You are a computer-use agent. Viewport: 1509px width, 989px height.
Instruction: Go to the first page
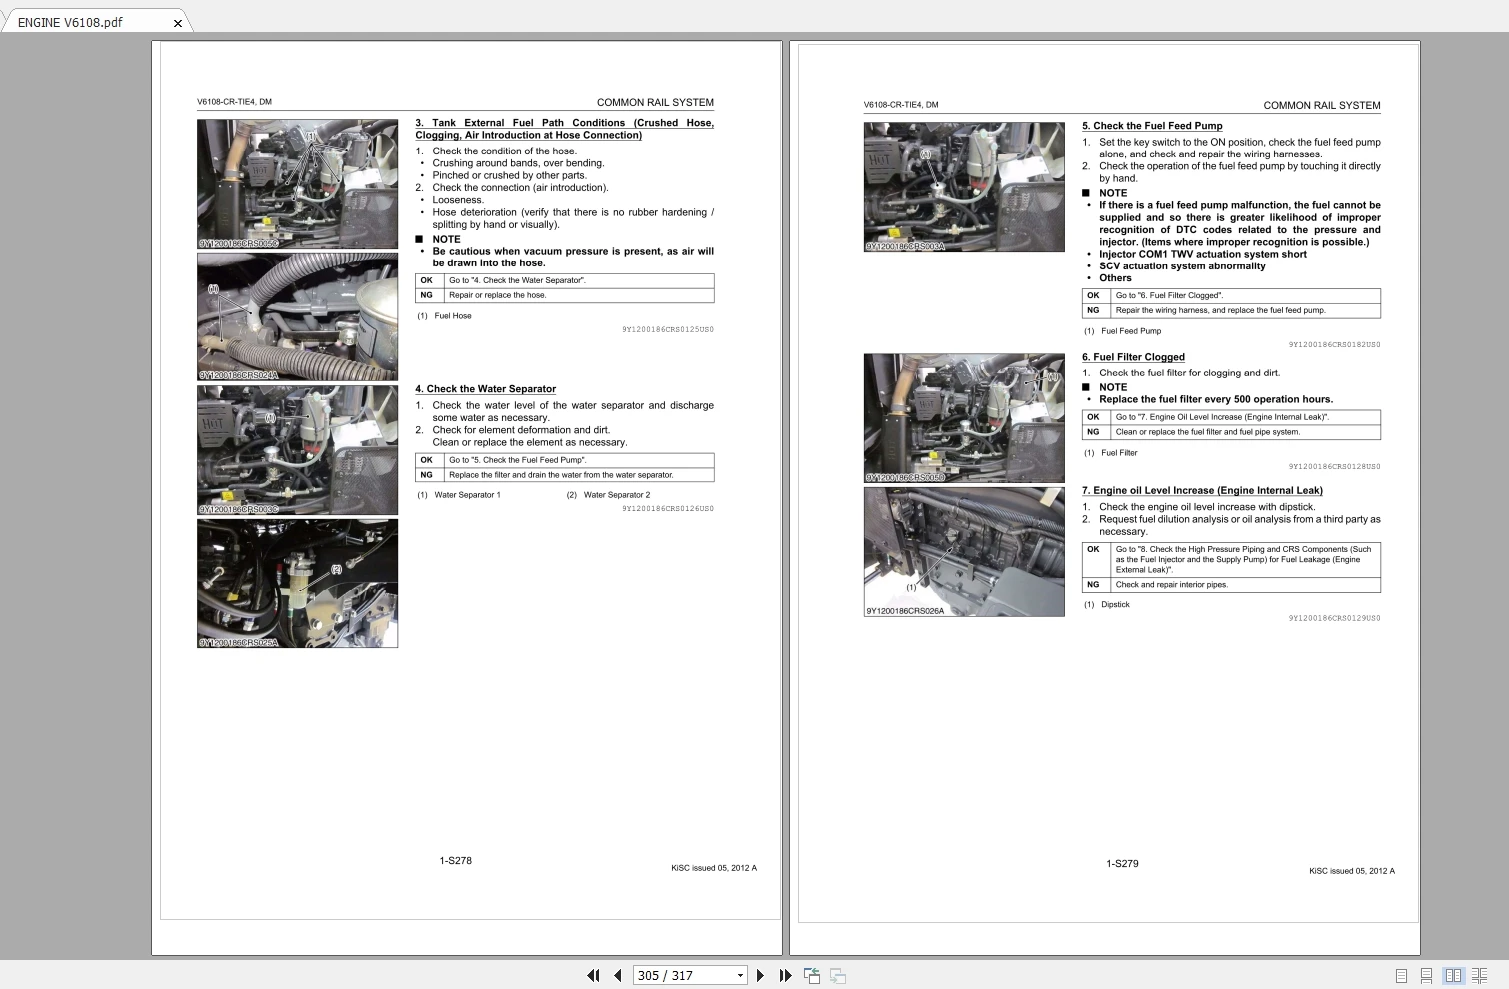(593, 975)
